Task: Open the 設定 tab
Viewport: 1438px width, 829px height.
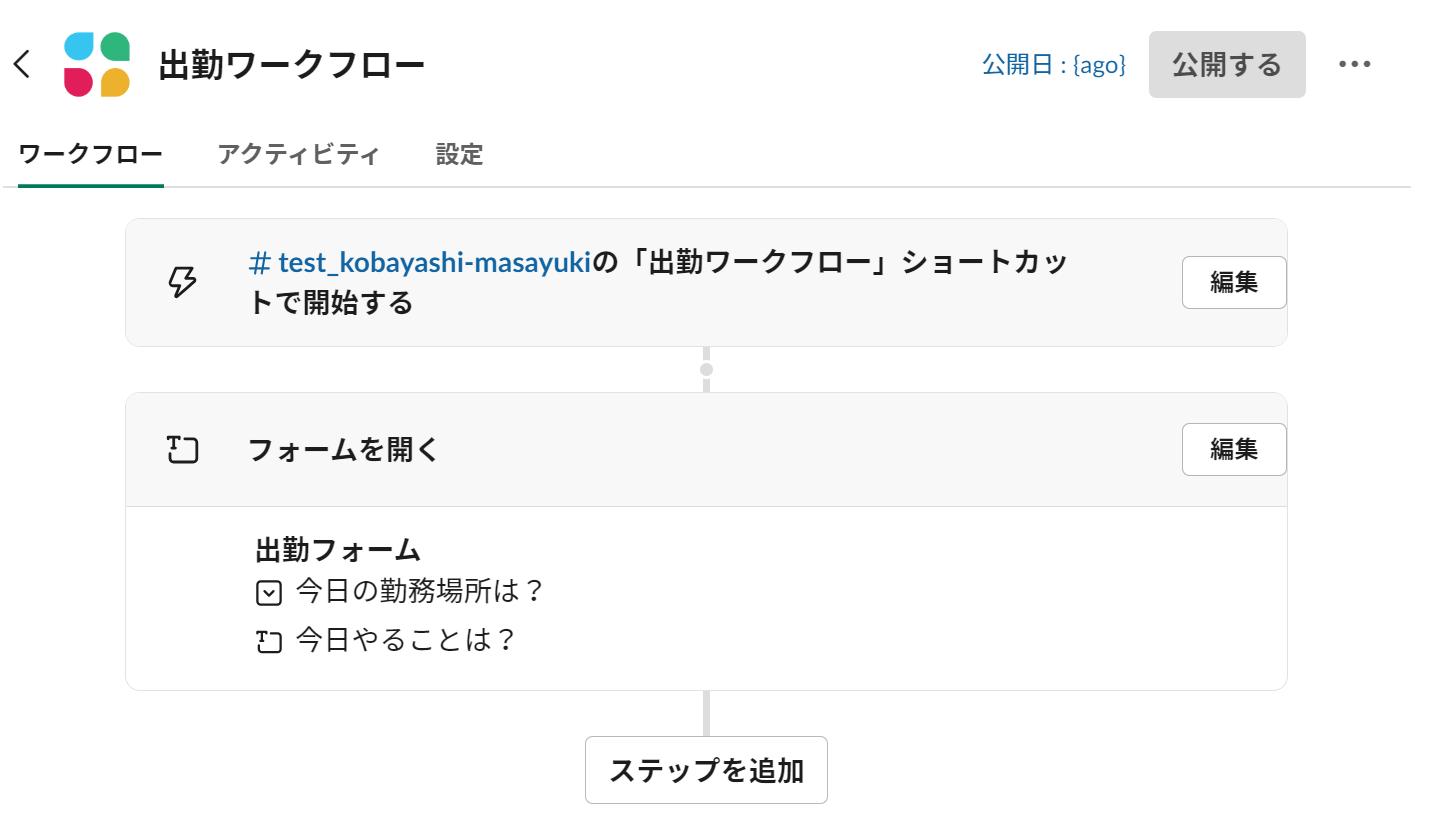Action: 459,155
